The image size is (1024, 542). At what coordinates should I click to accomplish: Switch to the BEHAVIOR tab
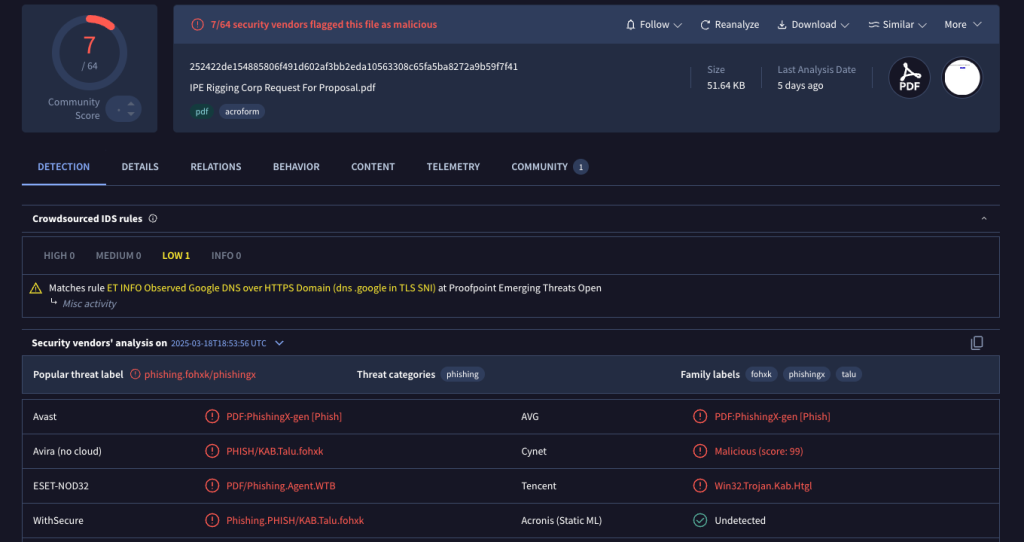coord(296,167)
